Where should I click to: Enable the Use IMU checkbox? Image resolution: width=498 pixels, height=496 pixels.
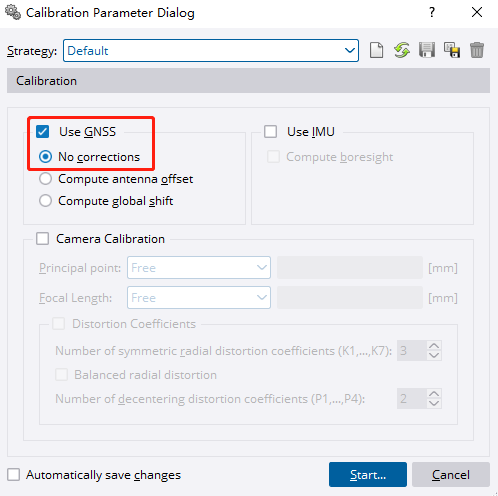pos(270,131)
